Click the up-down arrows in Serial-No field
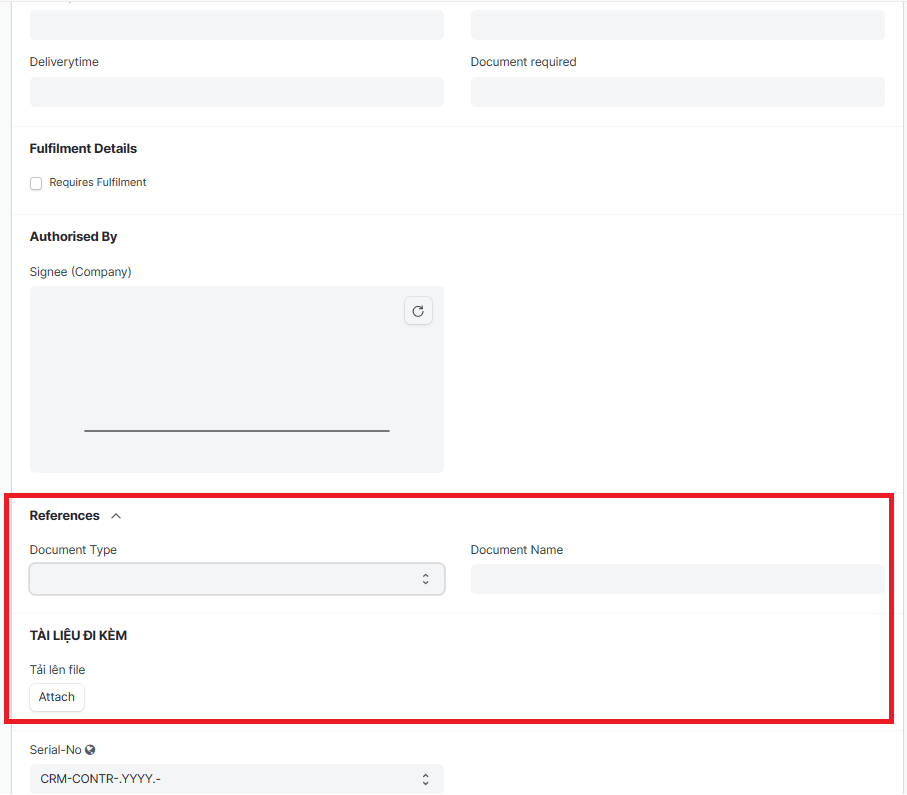The width and height of the screenshot is (907, 795). 425,779
